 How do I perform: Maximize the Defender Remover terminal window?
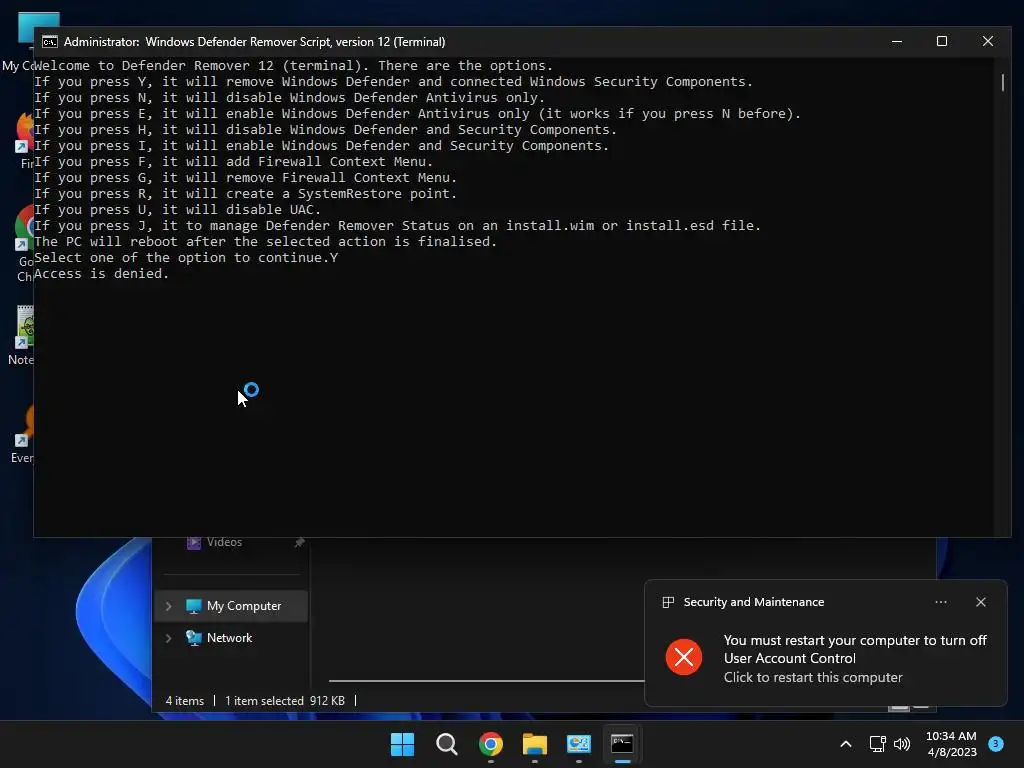click(942, 41)
